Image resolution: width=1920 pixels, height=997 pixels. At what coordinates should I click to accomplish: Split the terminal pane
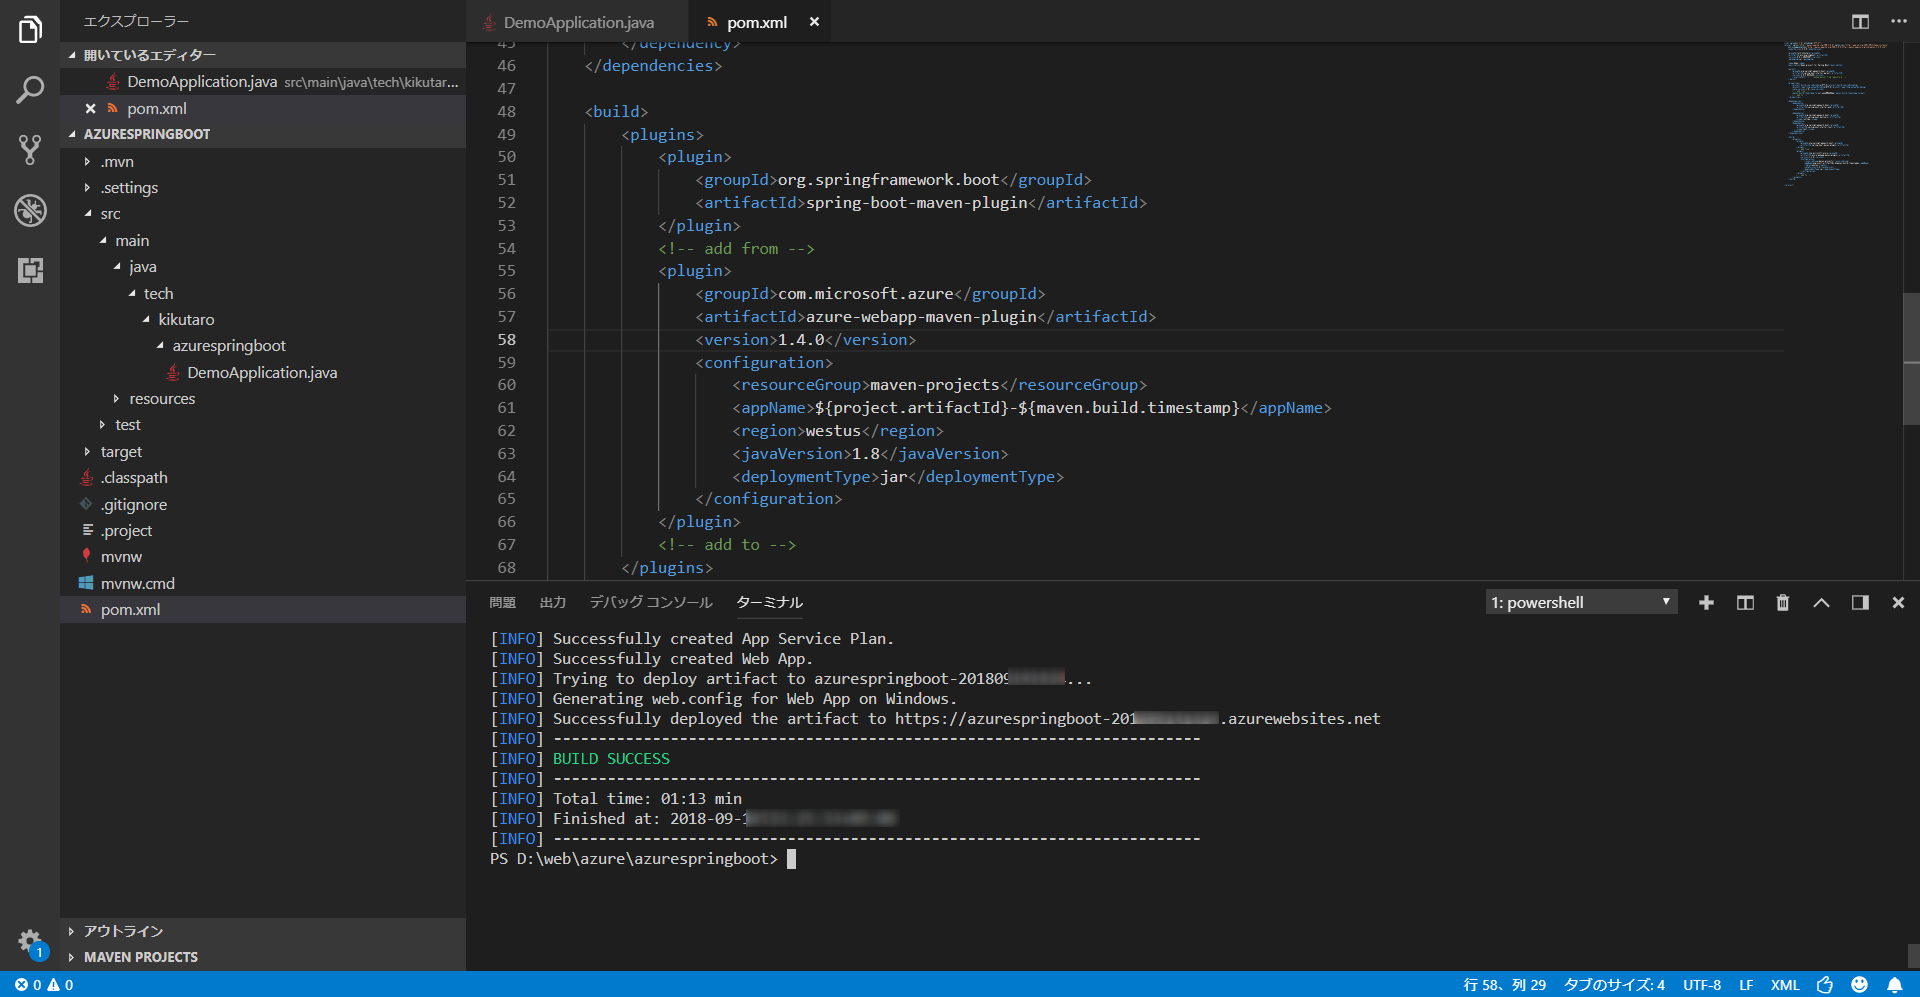[1745, 603]
